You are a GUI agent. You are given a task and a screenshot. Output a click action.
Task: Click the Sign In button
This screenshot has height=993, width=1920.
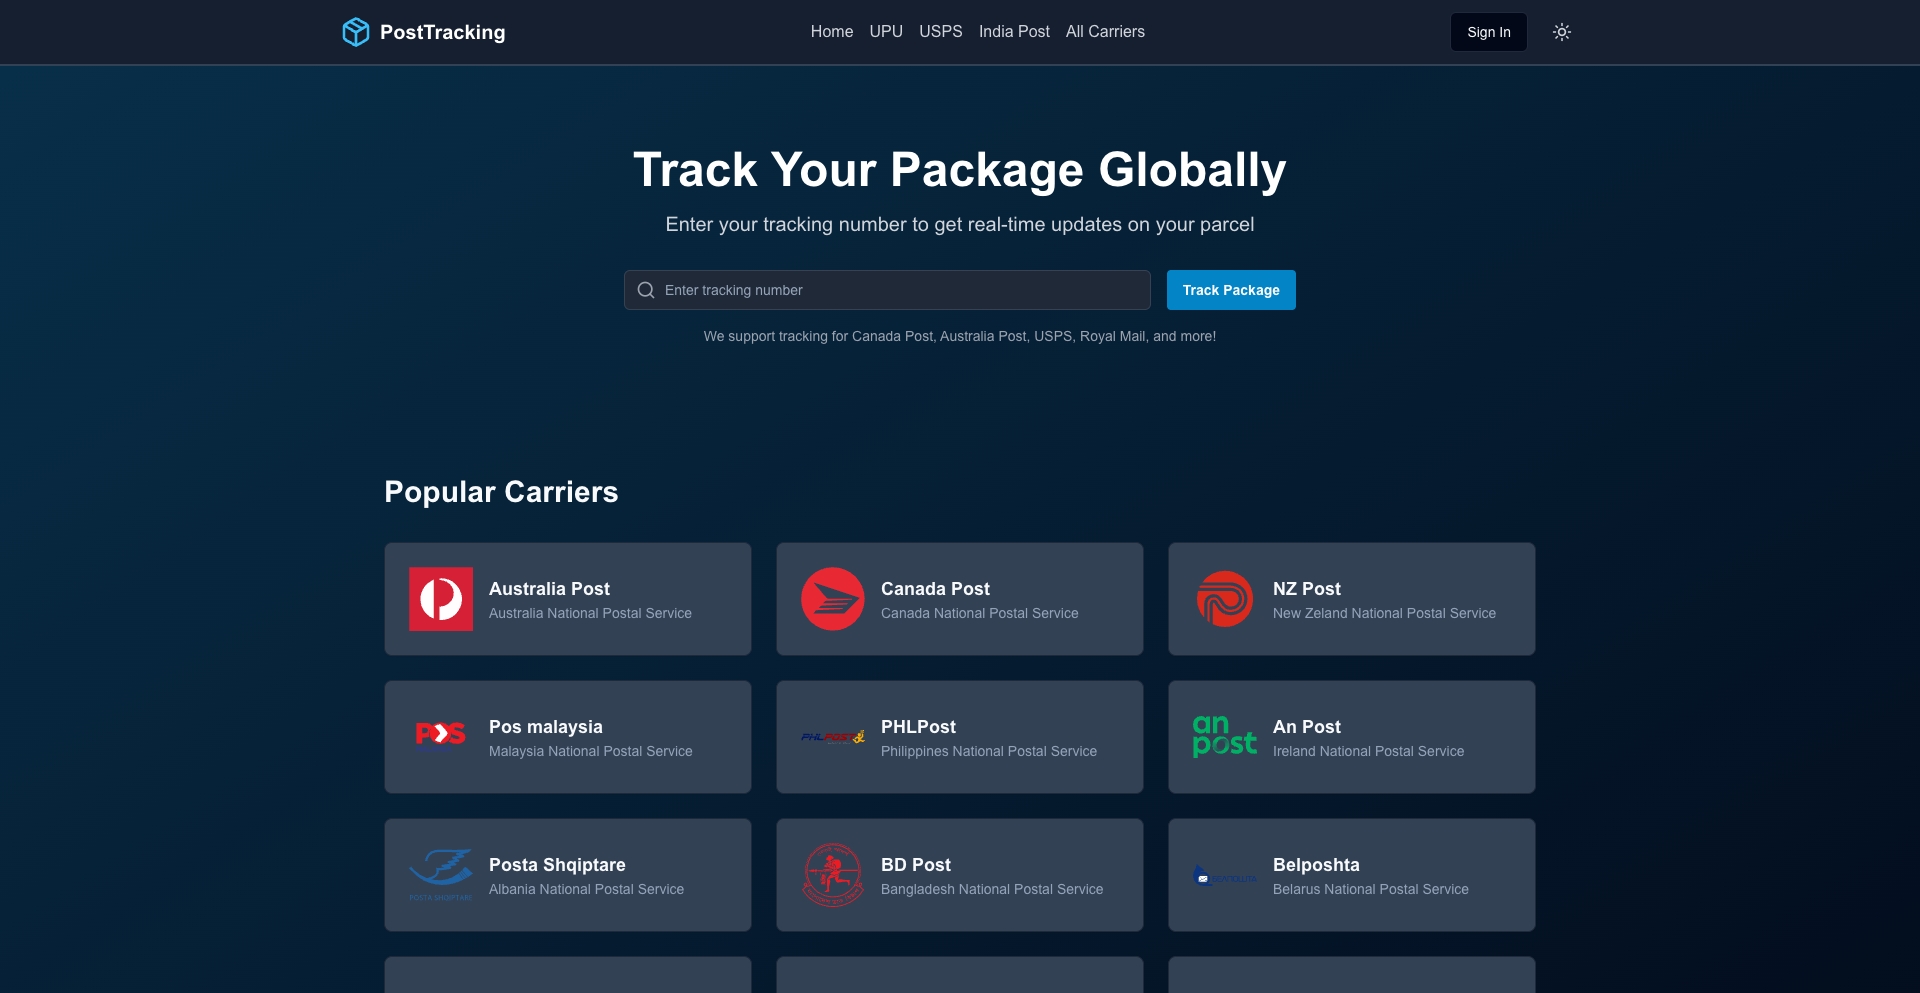pyautogui.click(x=1487, y=32)
